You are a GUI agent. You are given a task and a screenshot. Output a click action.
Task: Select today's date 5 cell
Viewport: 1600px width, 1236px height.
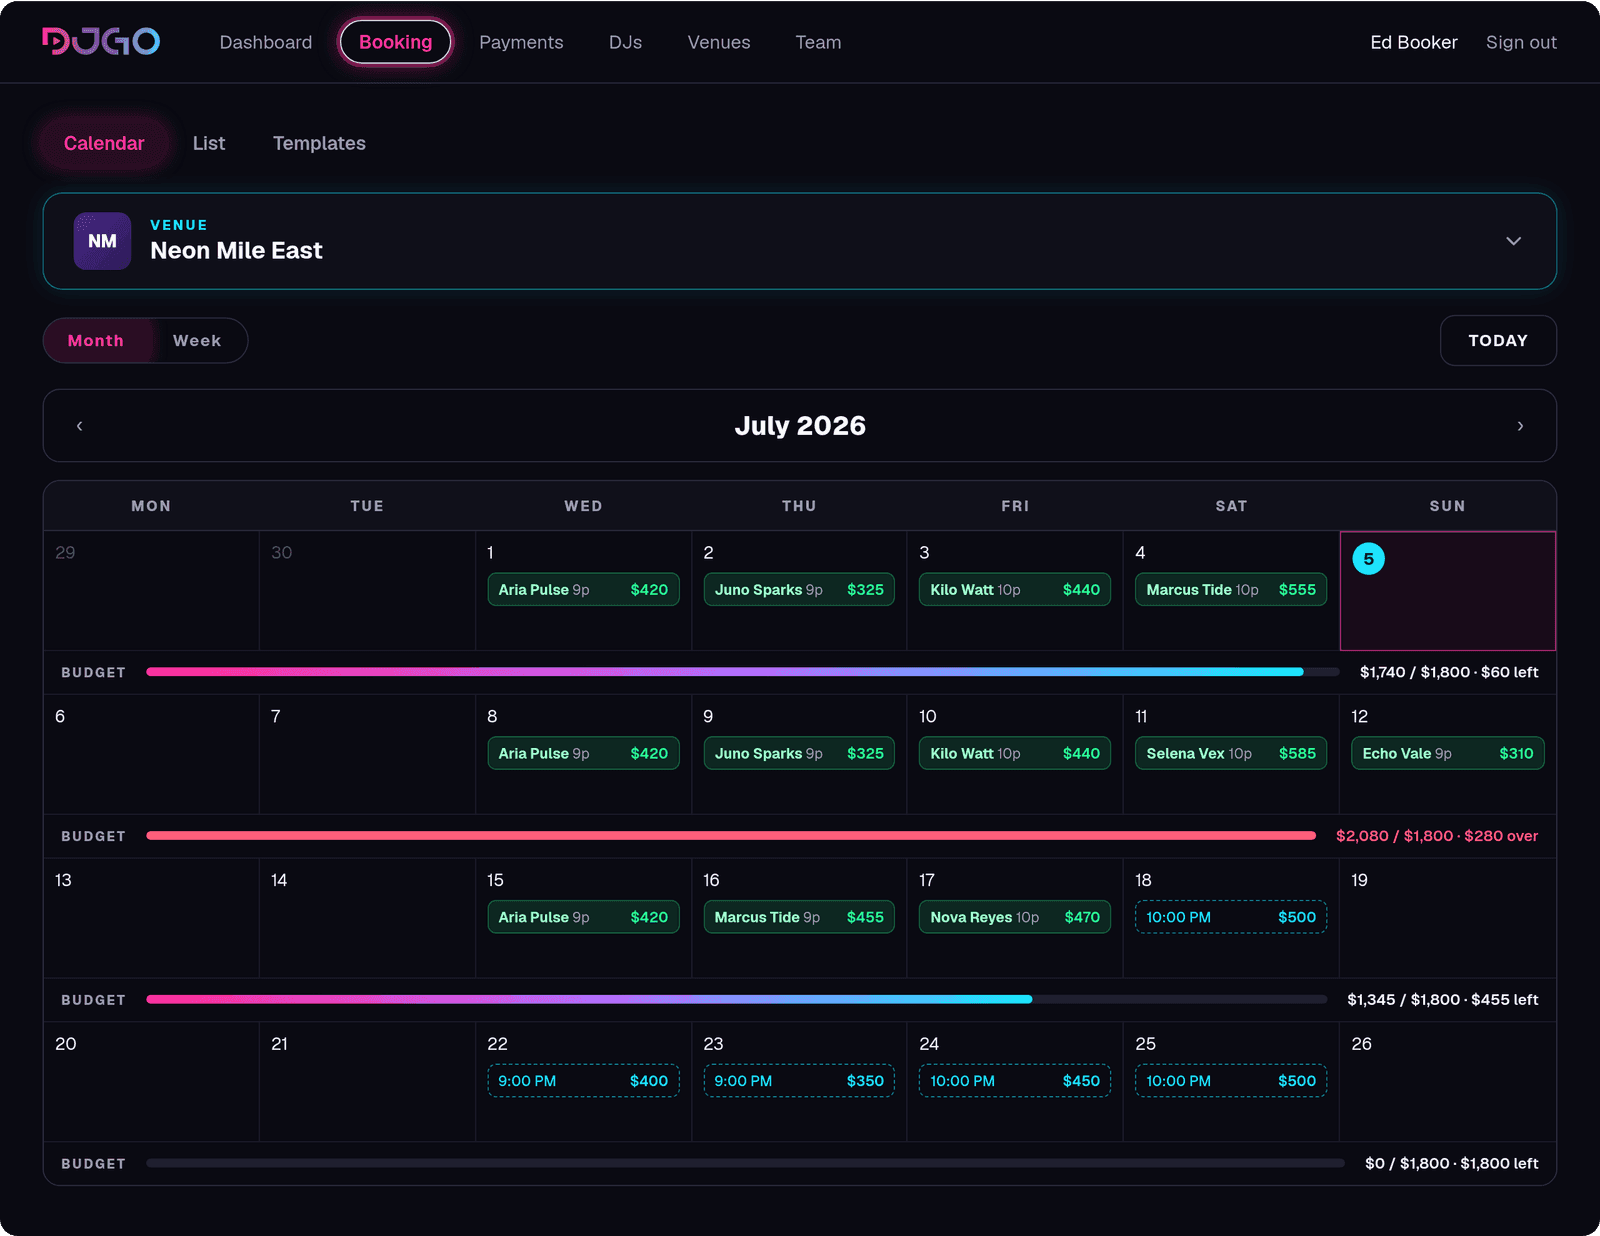click(x=1448, y=591)
